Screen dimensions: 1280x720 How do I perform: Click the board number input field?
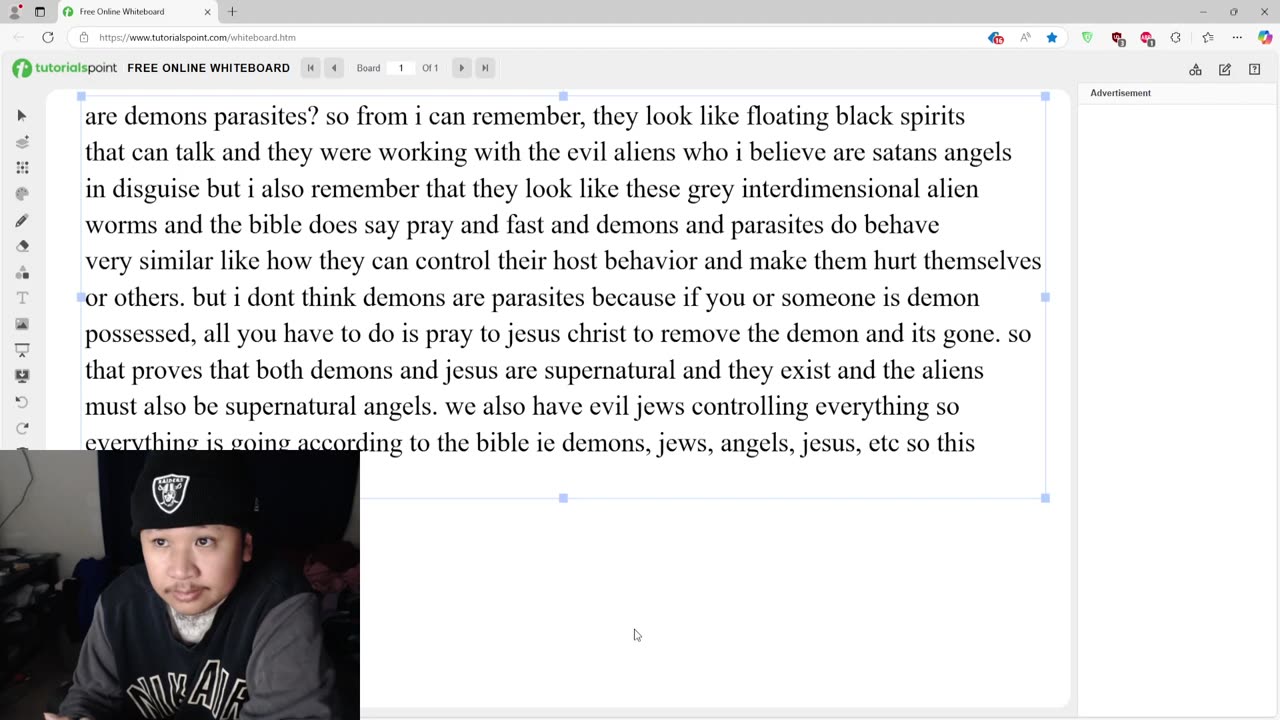(x=401, y=68)
